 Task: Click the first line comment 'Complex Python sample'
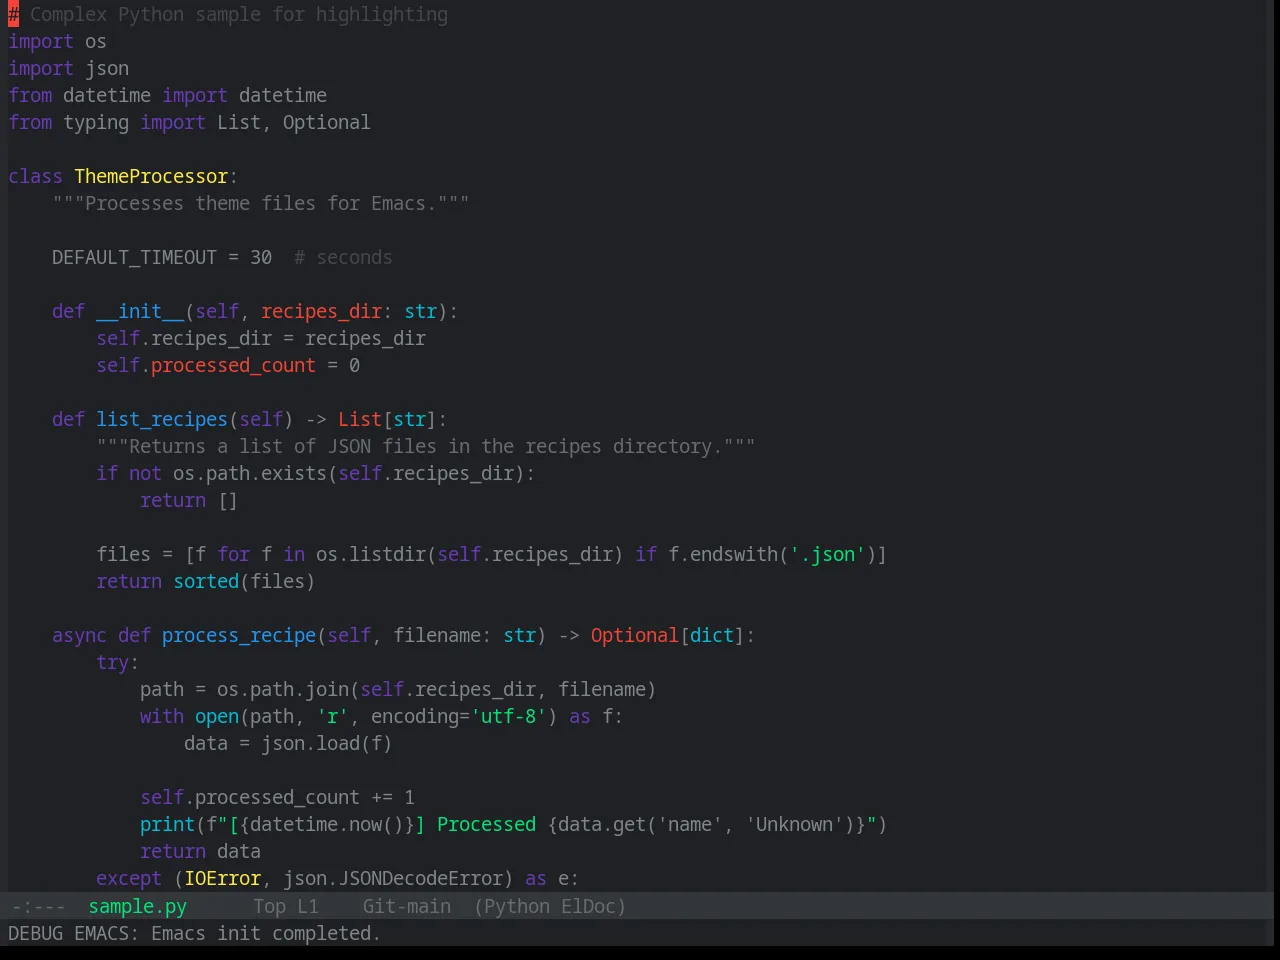point(228,14)
